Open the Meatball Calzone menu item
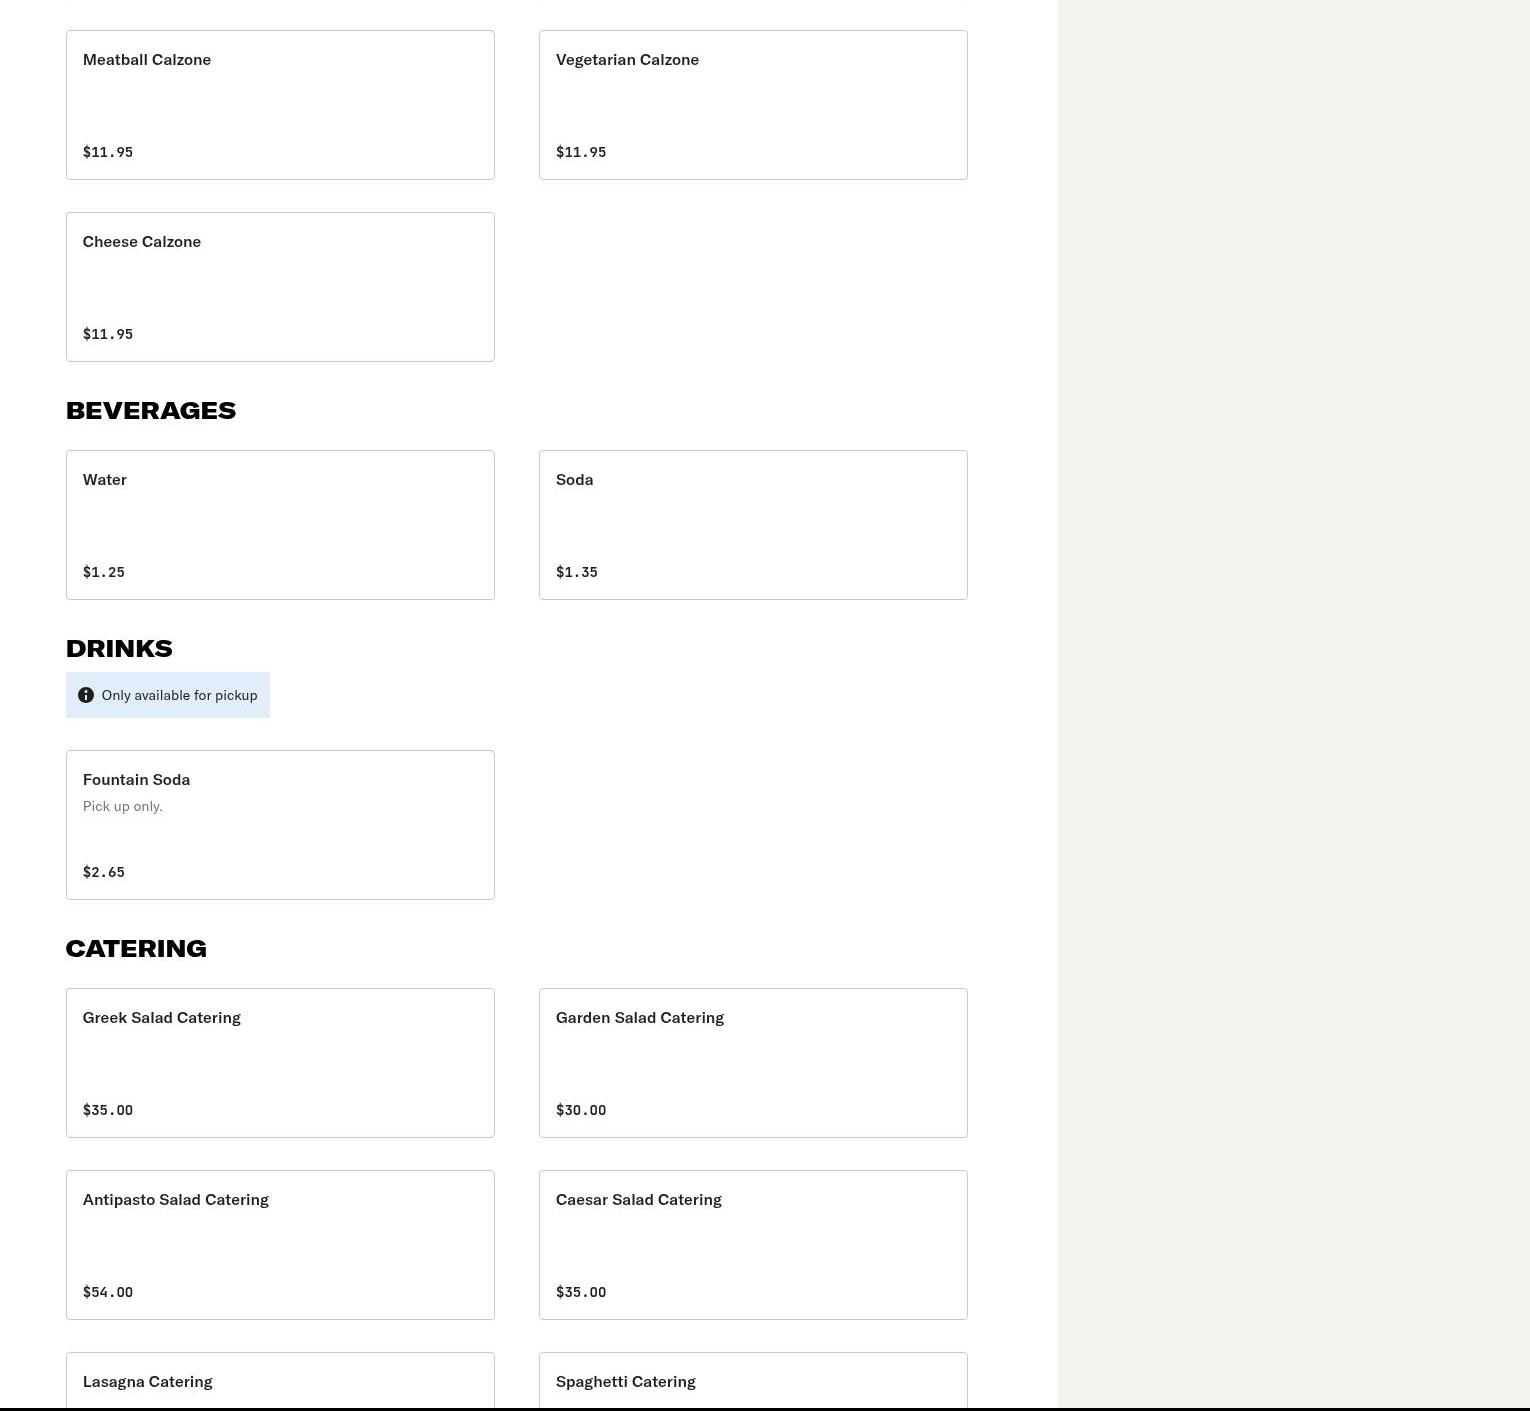Screen dimensions: 1530x1411 click(280, 105)
